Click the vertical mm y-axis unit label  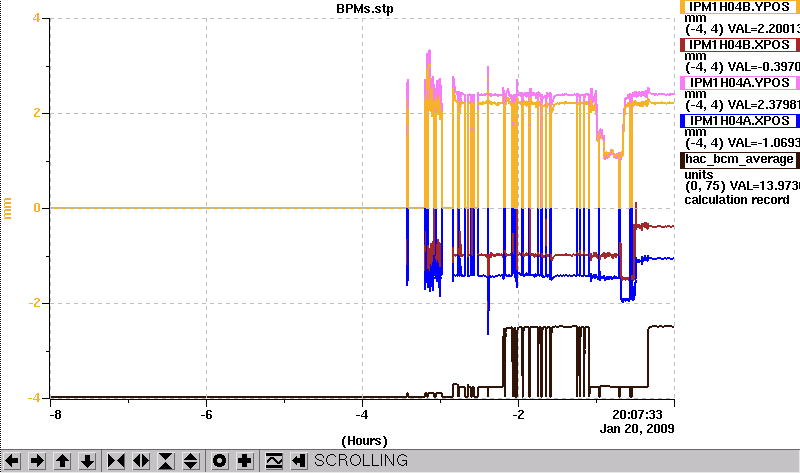tap(7, 208)
